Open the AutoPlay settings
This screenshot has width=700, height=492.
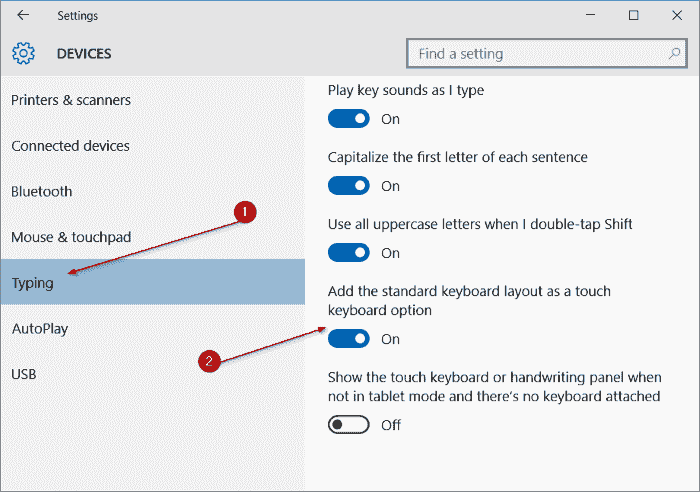click(x=39, y=328)
